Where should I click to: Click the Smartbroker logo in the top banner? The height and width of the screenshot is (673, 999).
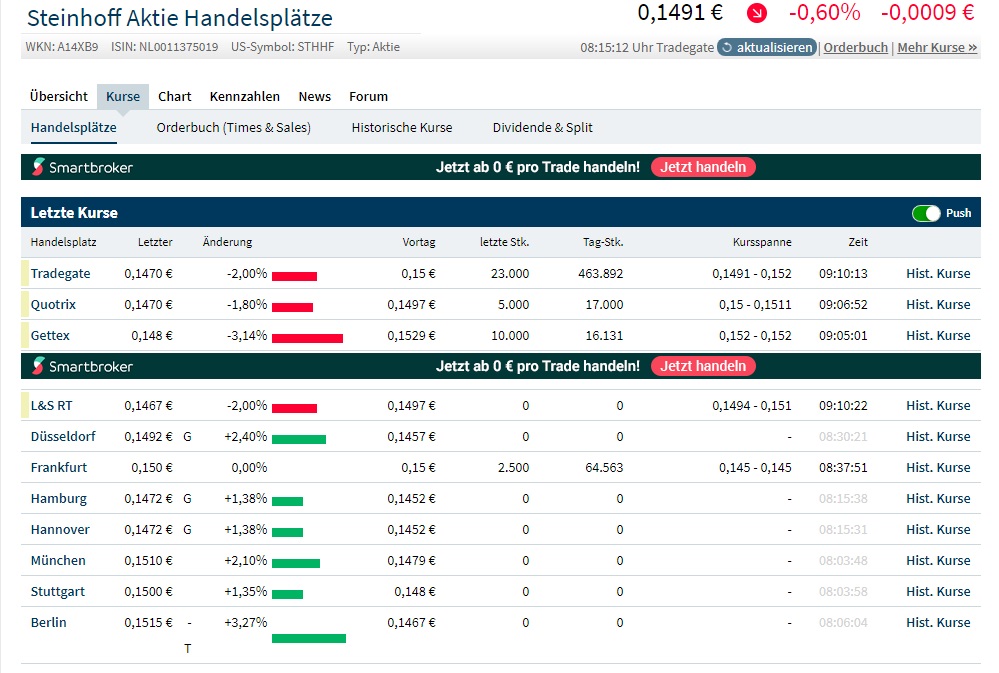(x=82, y=167)
